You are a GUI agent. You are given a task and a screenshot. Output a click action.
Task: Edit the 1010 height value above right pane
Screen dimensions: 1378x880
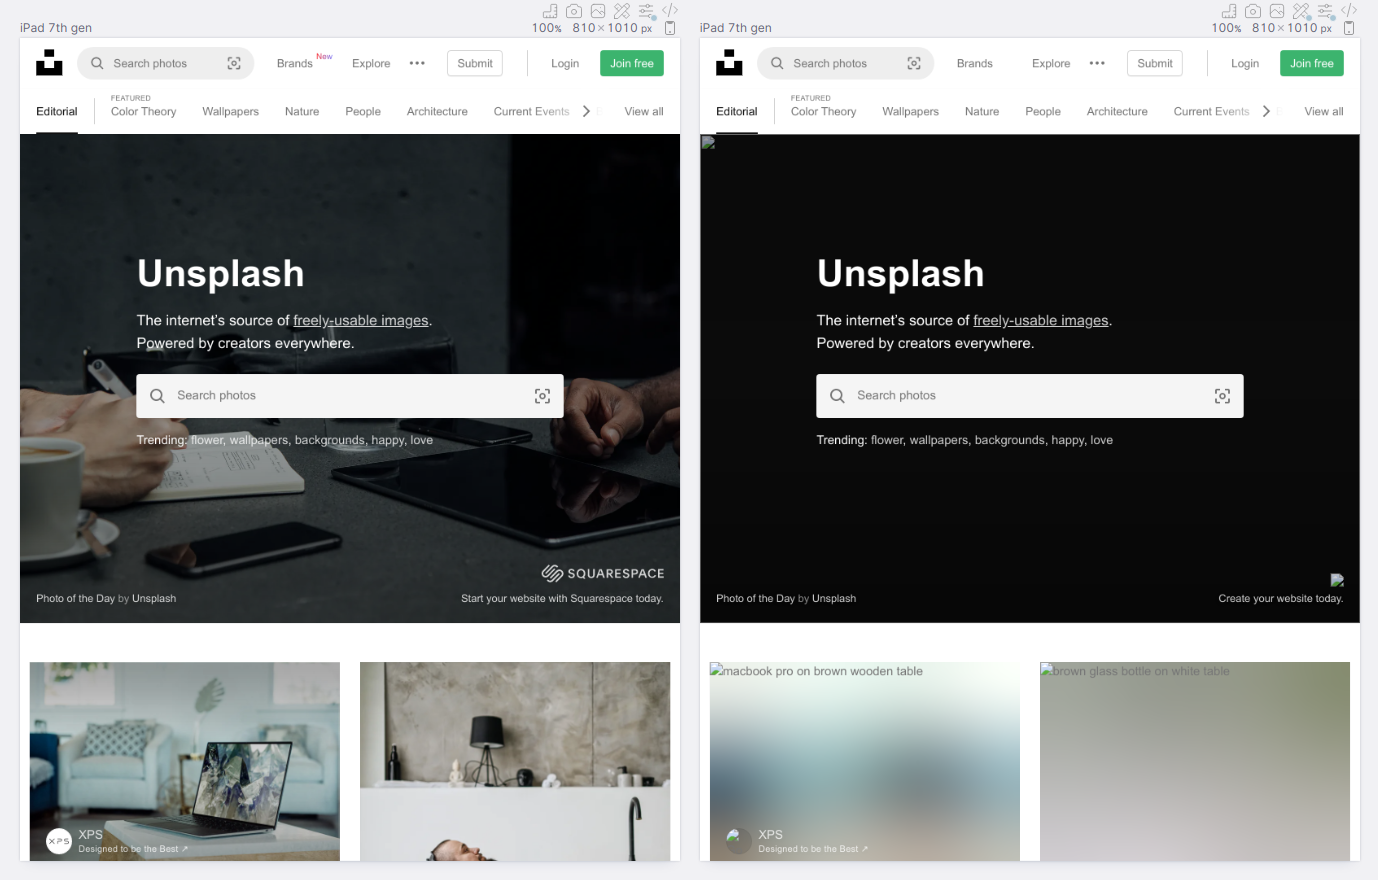(x=1303, y=28)
